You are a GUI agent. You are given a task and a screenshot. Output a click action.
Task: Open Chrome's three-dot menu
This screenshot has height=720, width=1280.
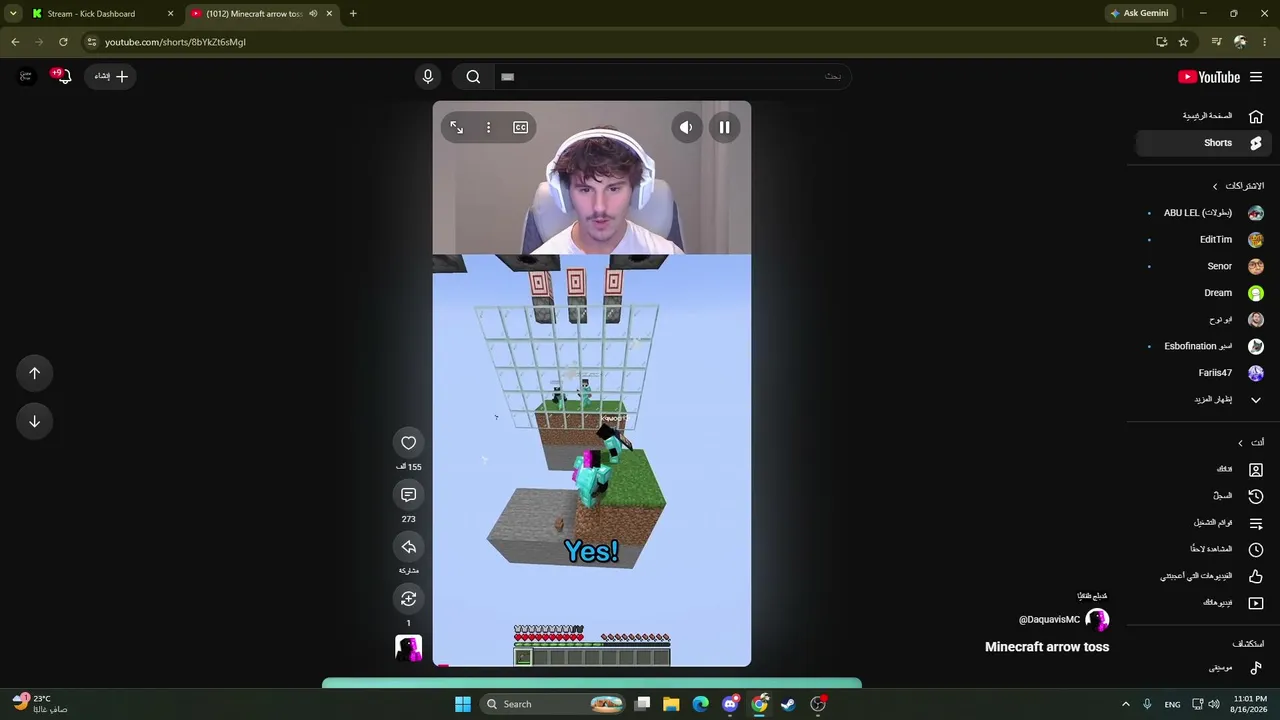point(1265,42)
